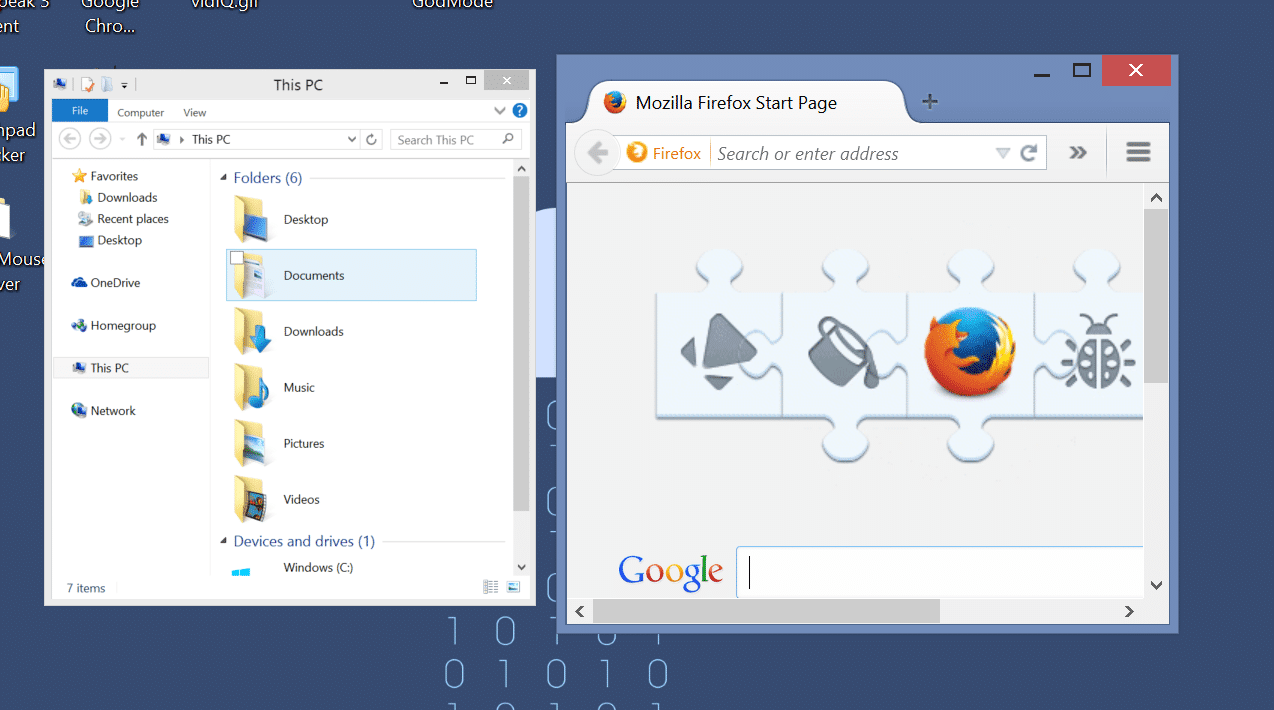The height and width of the screenshot is (710, 1274).
Task: Open the Firefox hamburger menu
Action: (x=1138, y=153)
